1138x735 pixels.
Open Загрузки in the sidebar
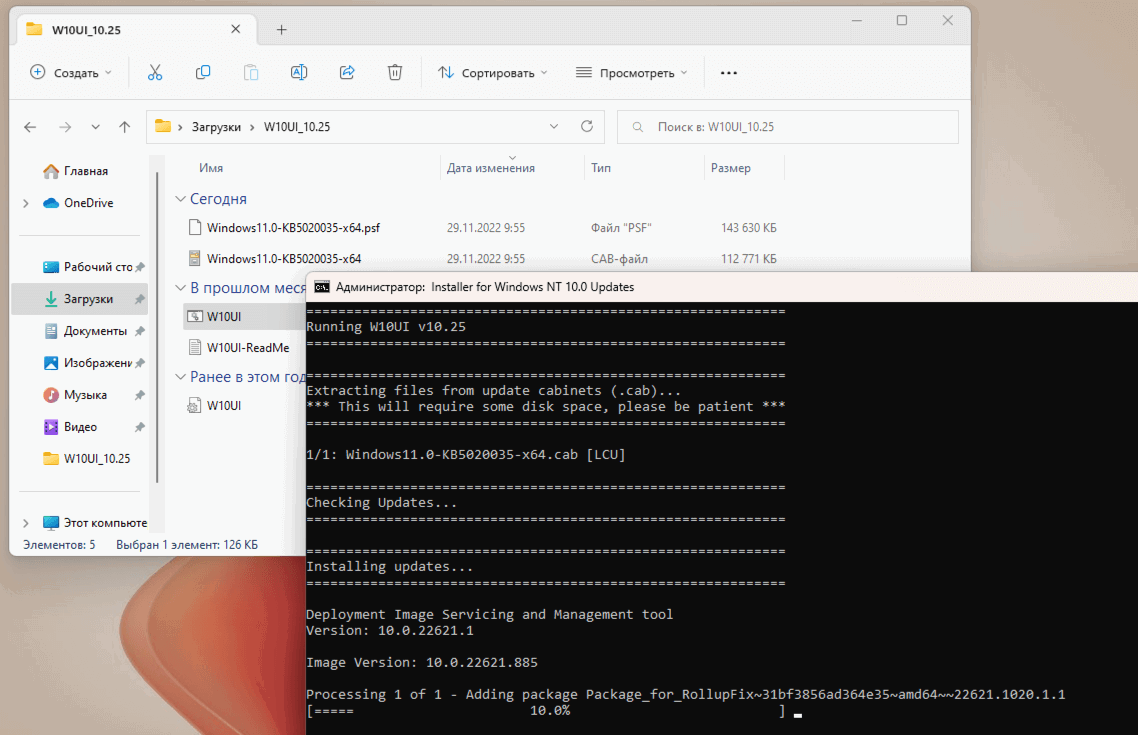click(x=80, y=299)
